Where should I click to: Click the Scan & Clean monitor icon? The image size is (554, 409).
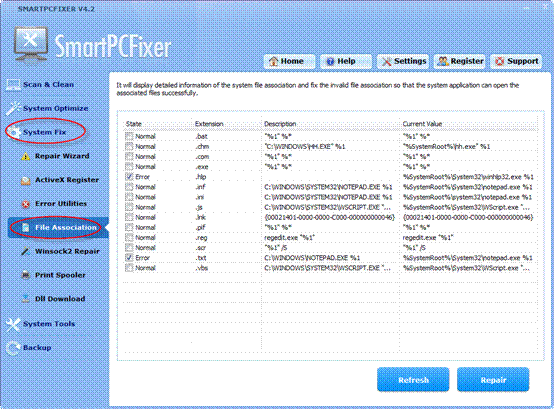coord(13,85)
